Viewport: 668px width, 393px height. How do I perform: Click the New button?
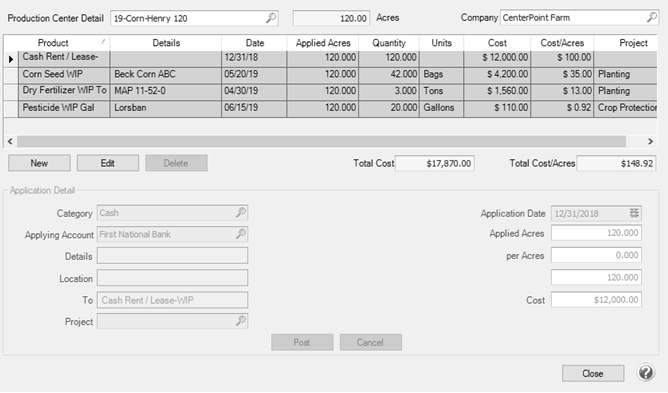[39, 163]
